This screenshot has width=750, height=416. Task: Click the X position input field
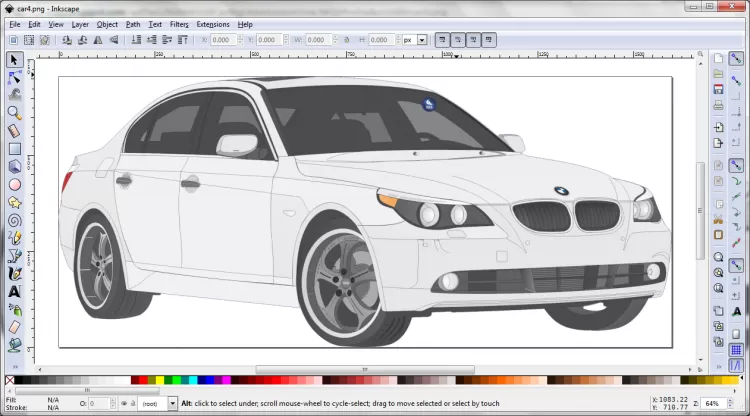(x=222, y=40)
